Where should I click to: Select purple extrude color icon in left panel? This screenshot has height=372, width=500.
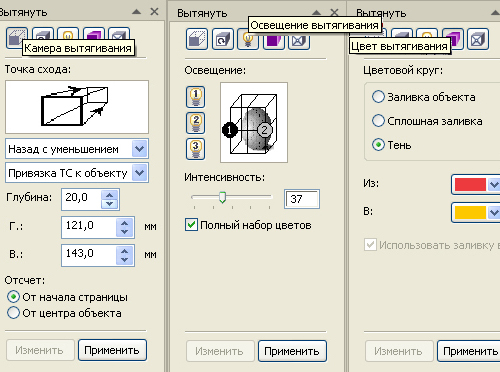[x=94, y=33]
